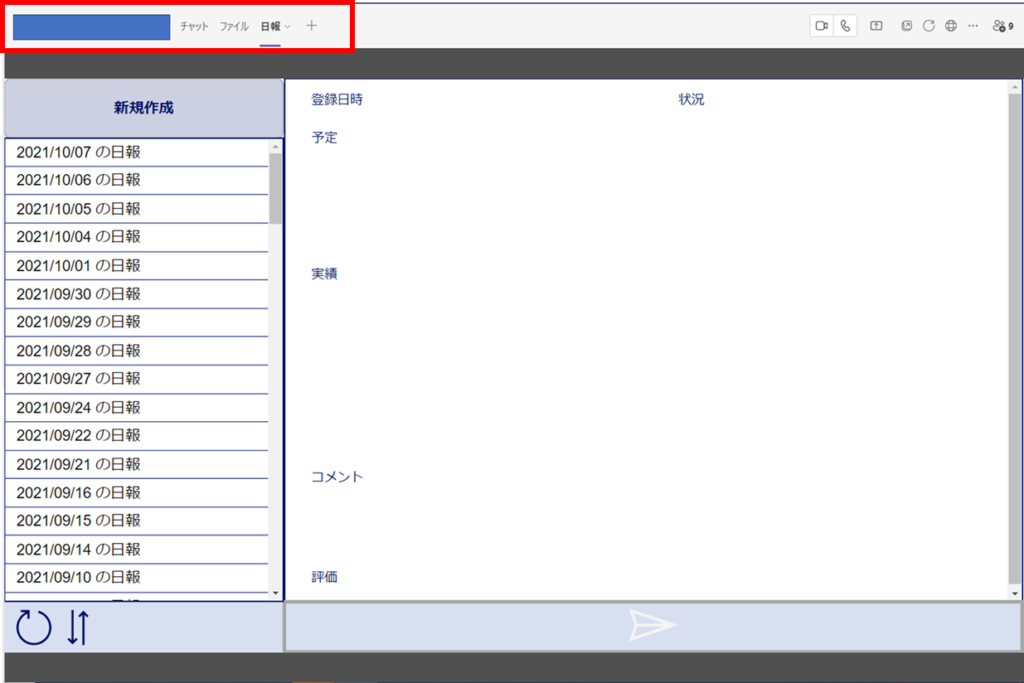Expand the 日報 tab dropdown chevron
The image size is (1024, 683).
tap(288, 27)
